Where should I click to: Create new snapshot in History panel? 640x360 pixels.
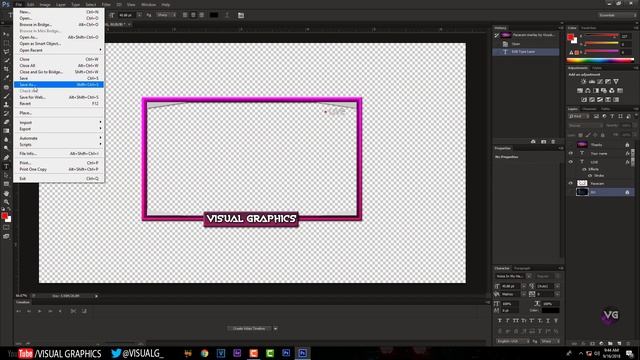[543, 142]
